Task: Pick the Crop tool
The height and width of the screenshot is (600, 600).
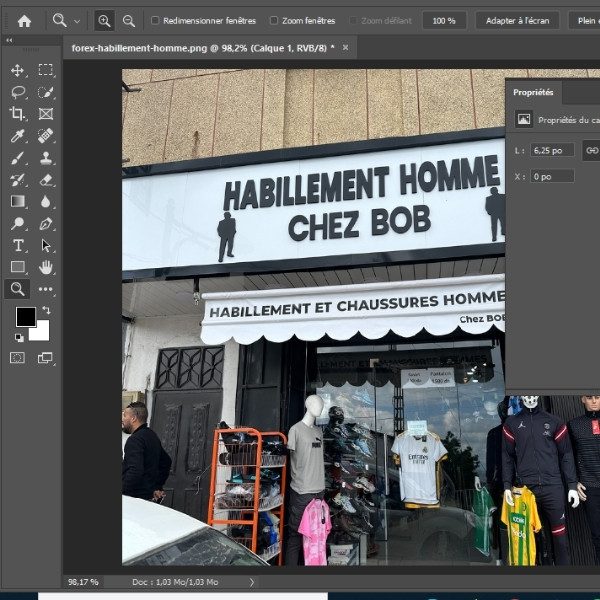Action: pyautogui.click(x=17, y=114)
